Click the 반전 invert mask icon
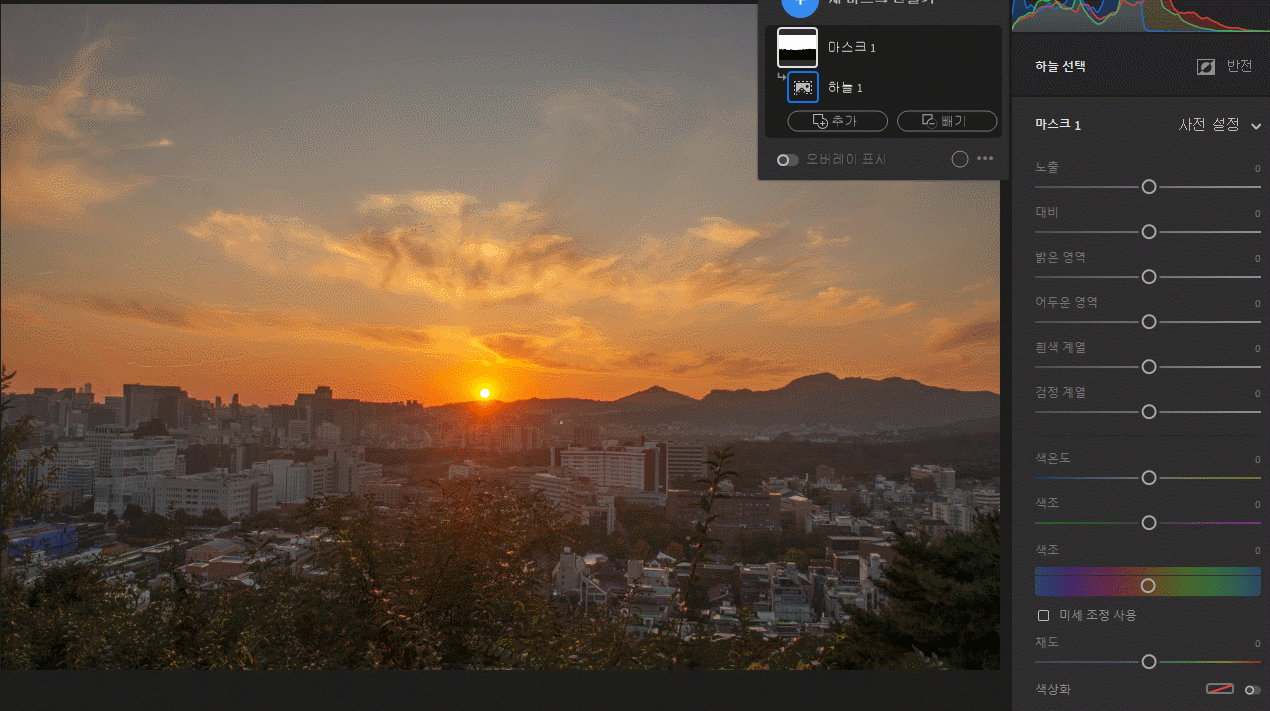This screenshot has width=1270, height=711. coord(1206,67)
